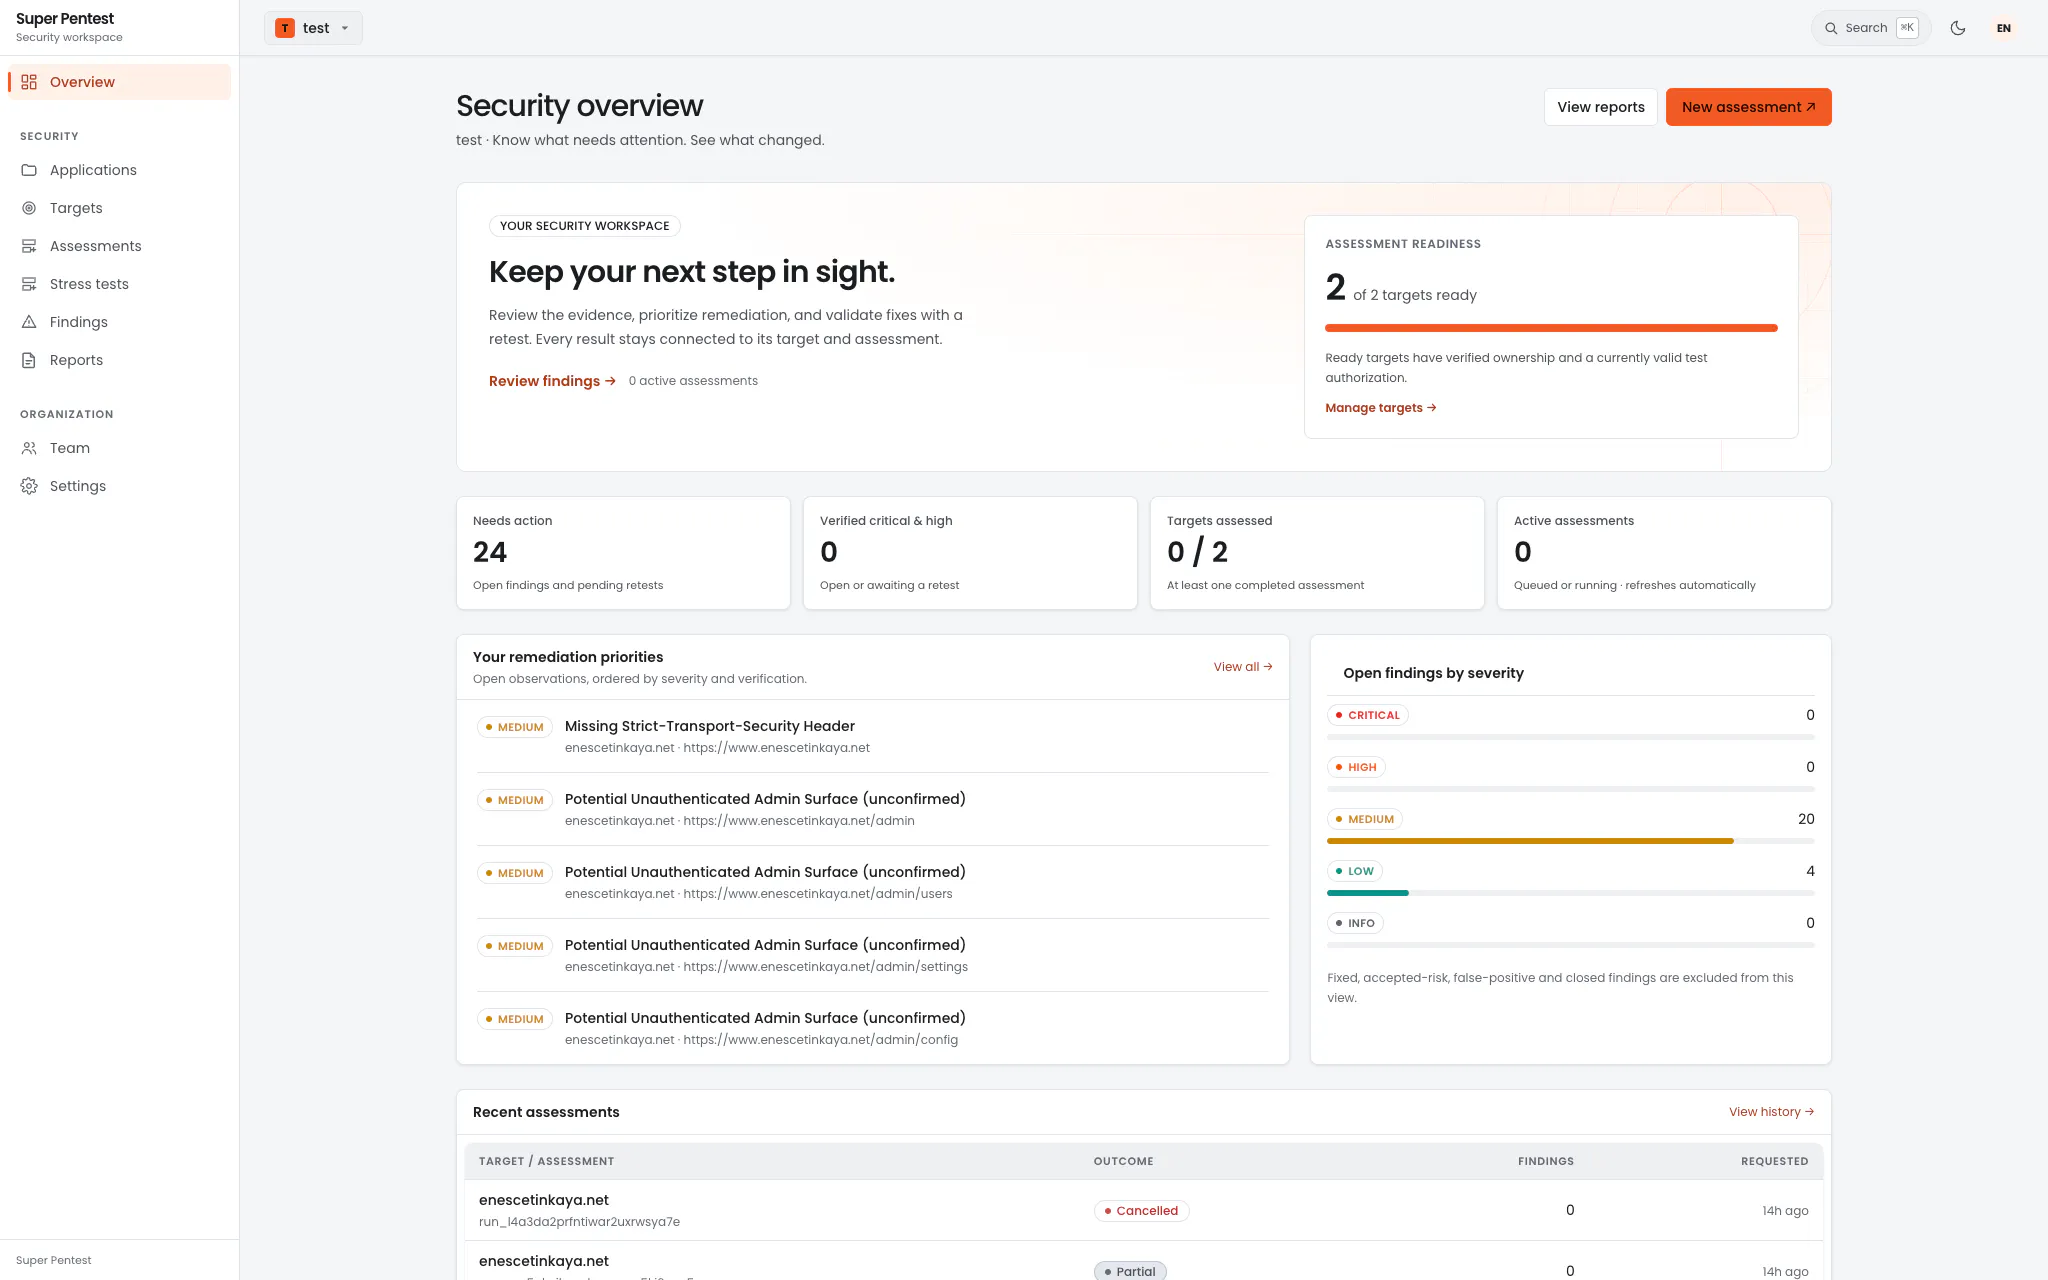Open the Applications menu item
Image resolution: width=2048 pixels, height=1280 pixels.
point(119,170)
